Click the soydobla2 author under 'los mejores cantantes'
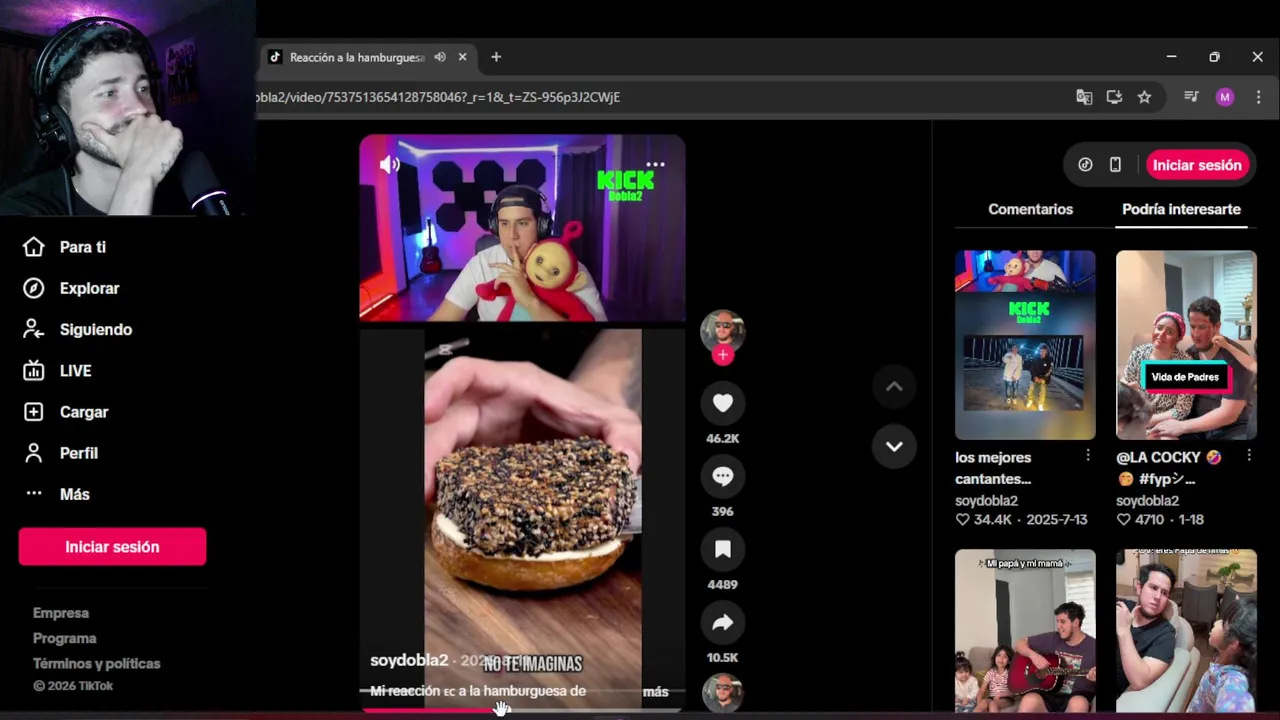 click(x=986, y=501)
